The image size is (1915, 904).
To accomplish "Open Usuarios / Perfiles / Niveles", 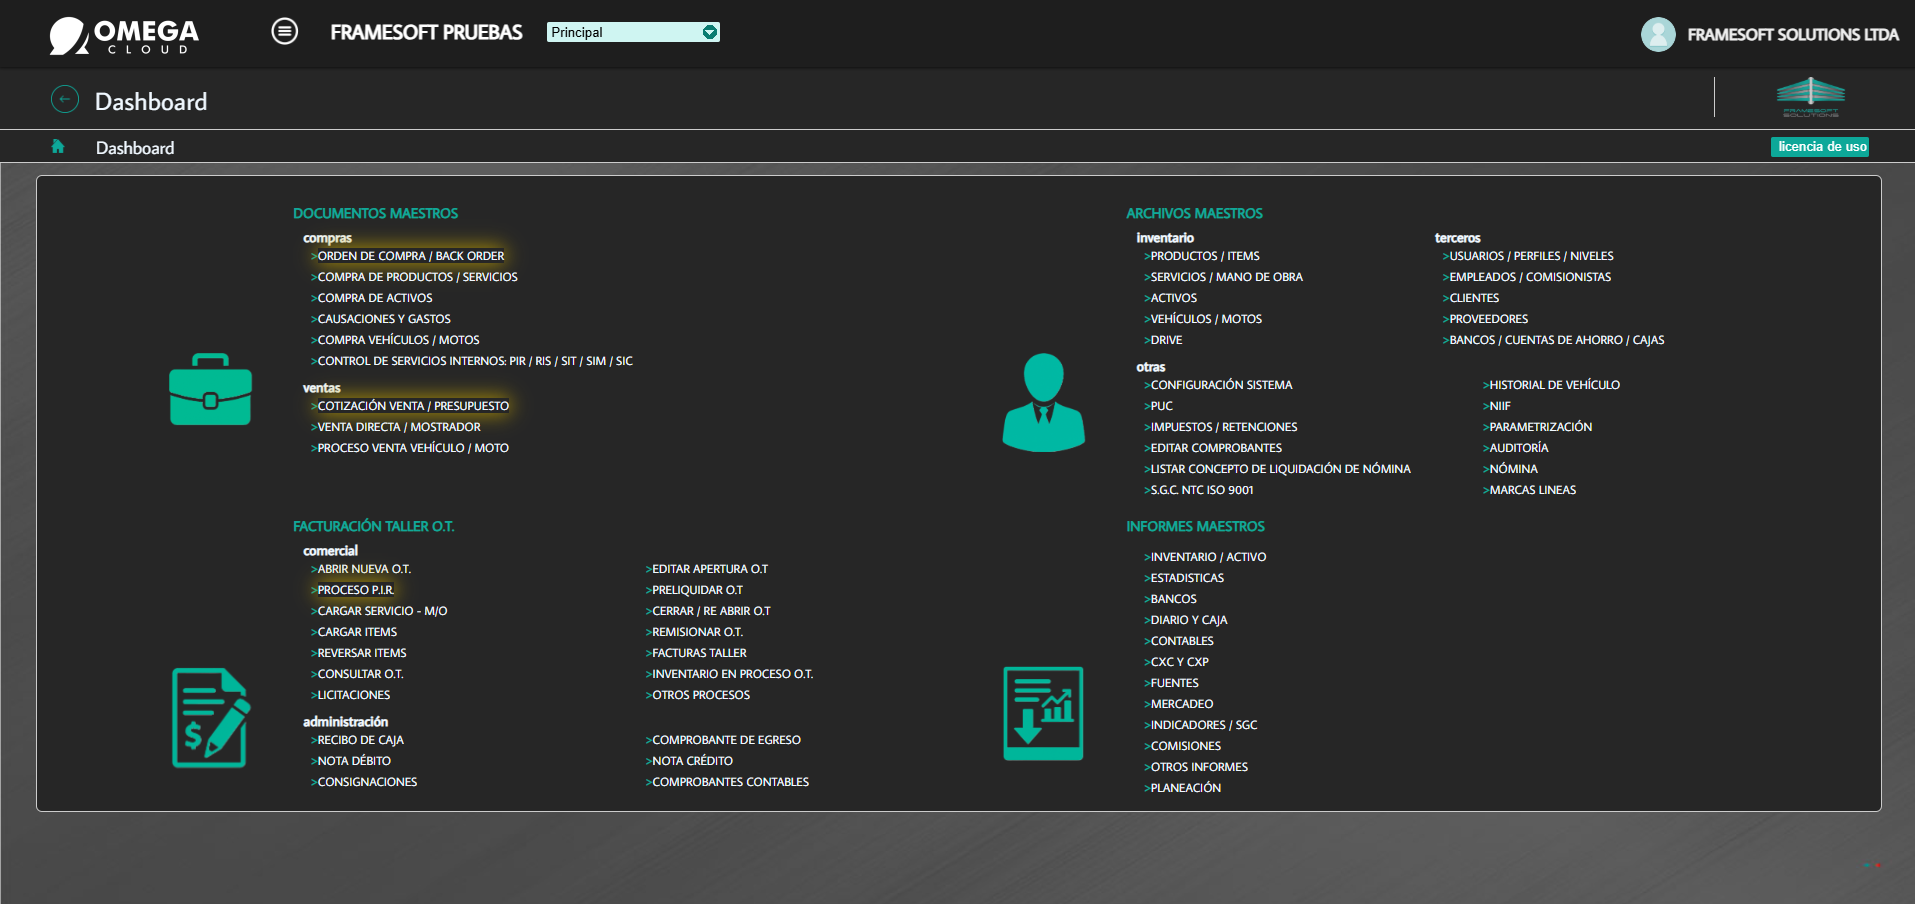I will click(1531, 256).
